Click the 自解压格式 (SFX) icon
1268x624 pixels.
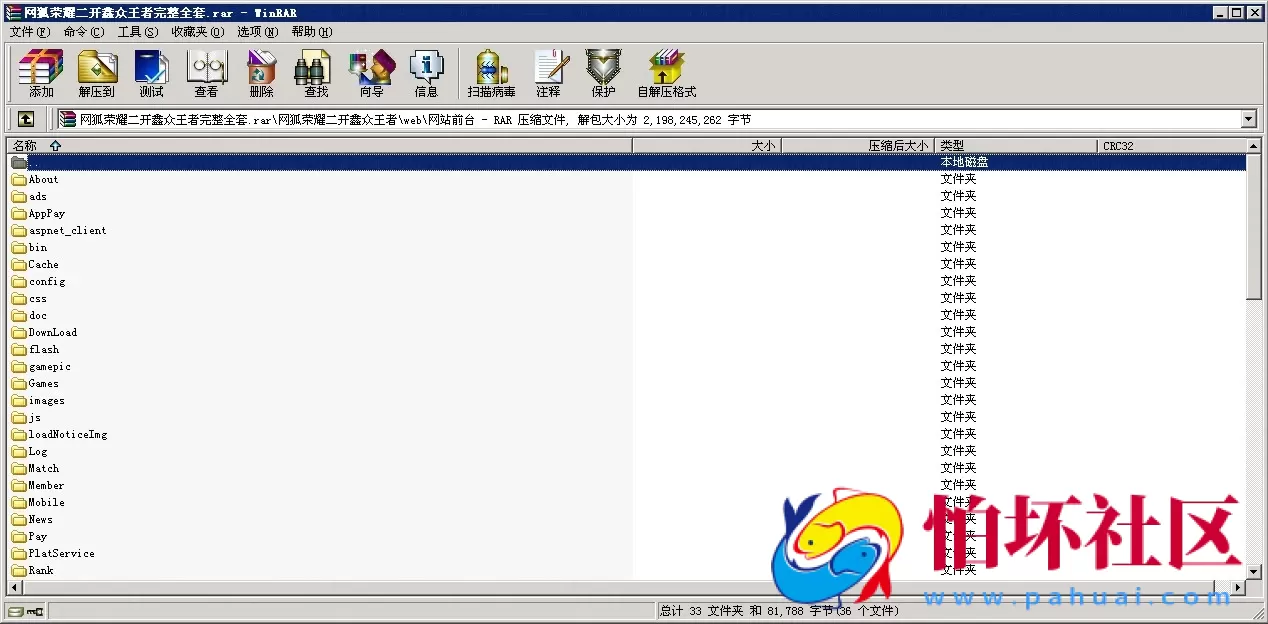point(665,72)
